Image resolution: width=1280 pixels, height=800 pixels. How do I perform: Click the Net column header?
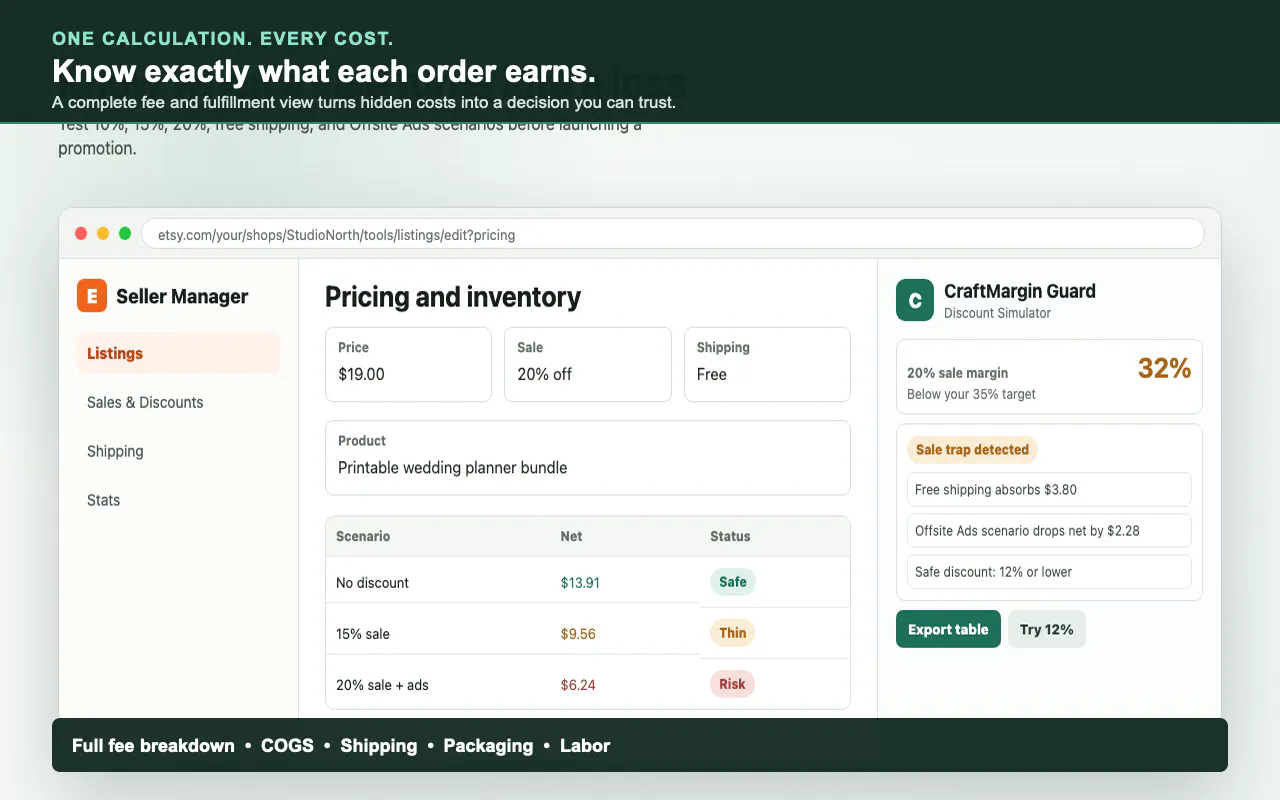(x=571, y=536)
